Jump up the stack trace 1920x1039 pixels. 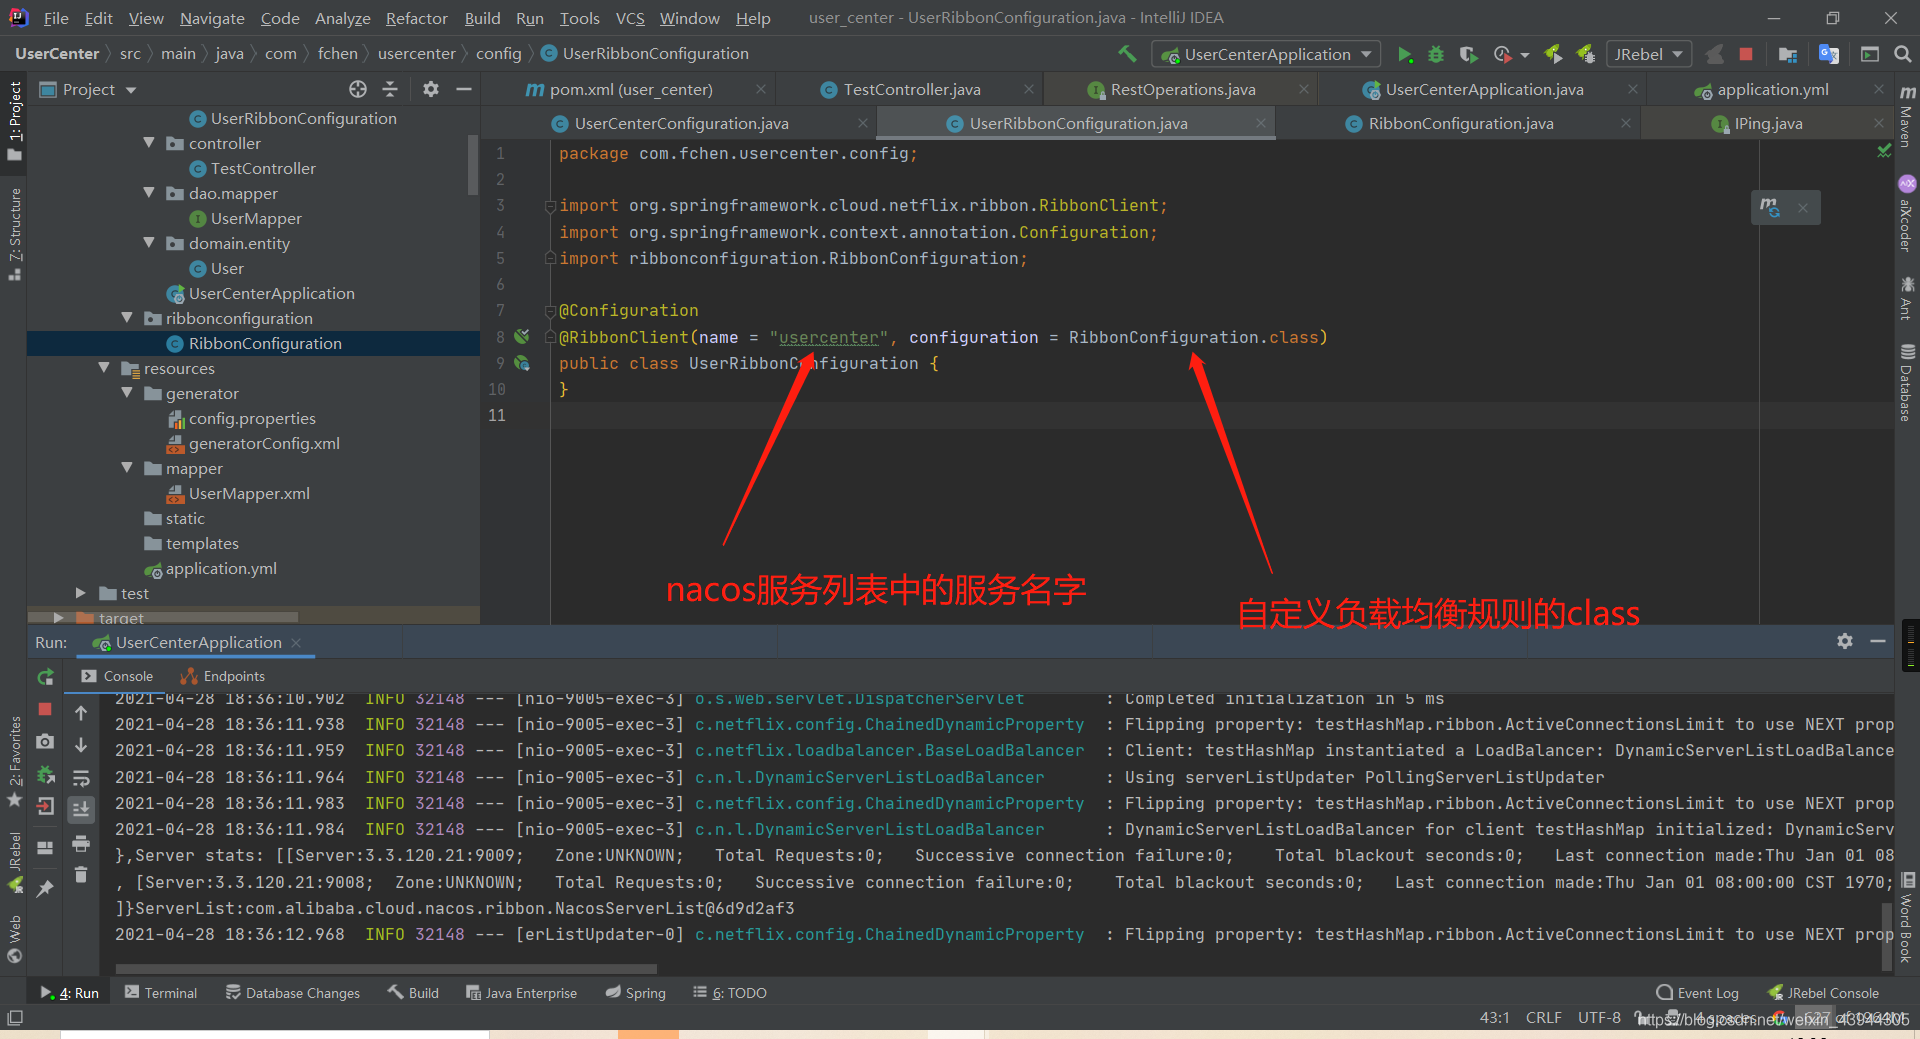point(81,713)
